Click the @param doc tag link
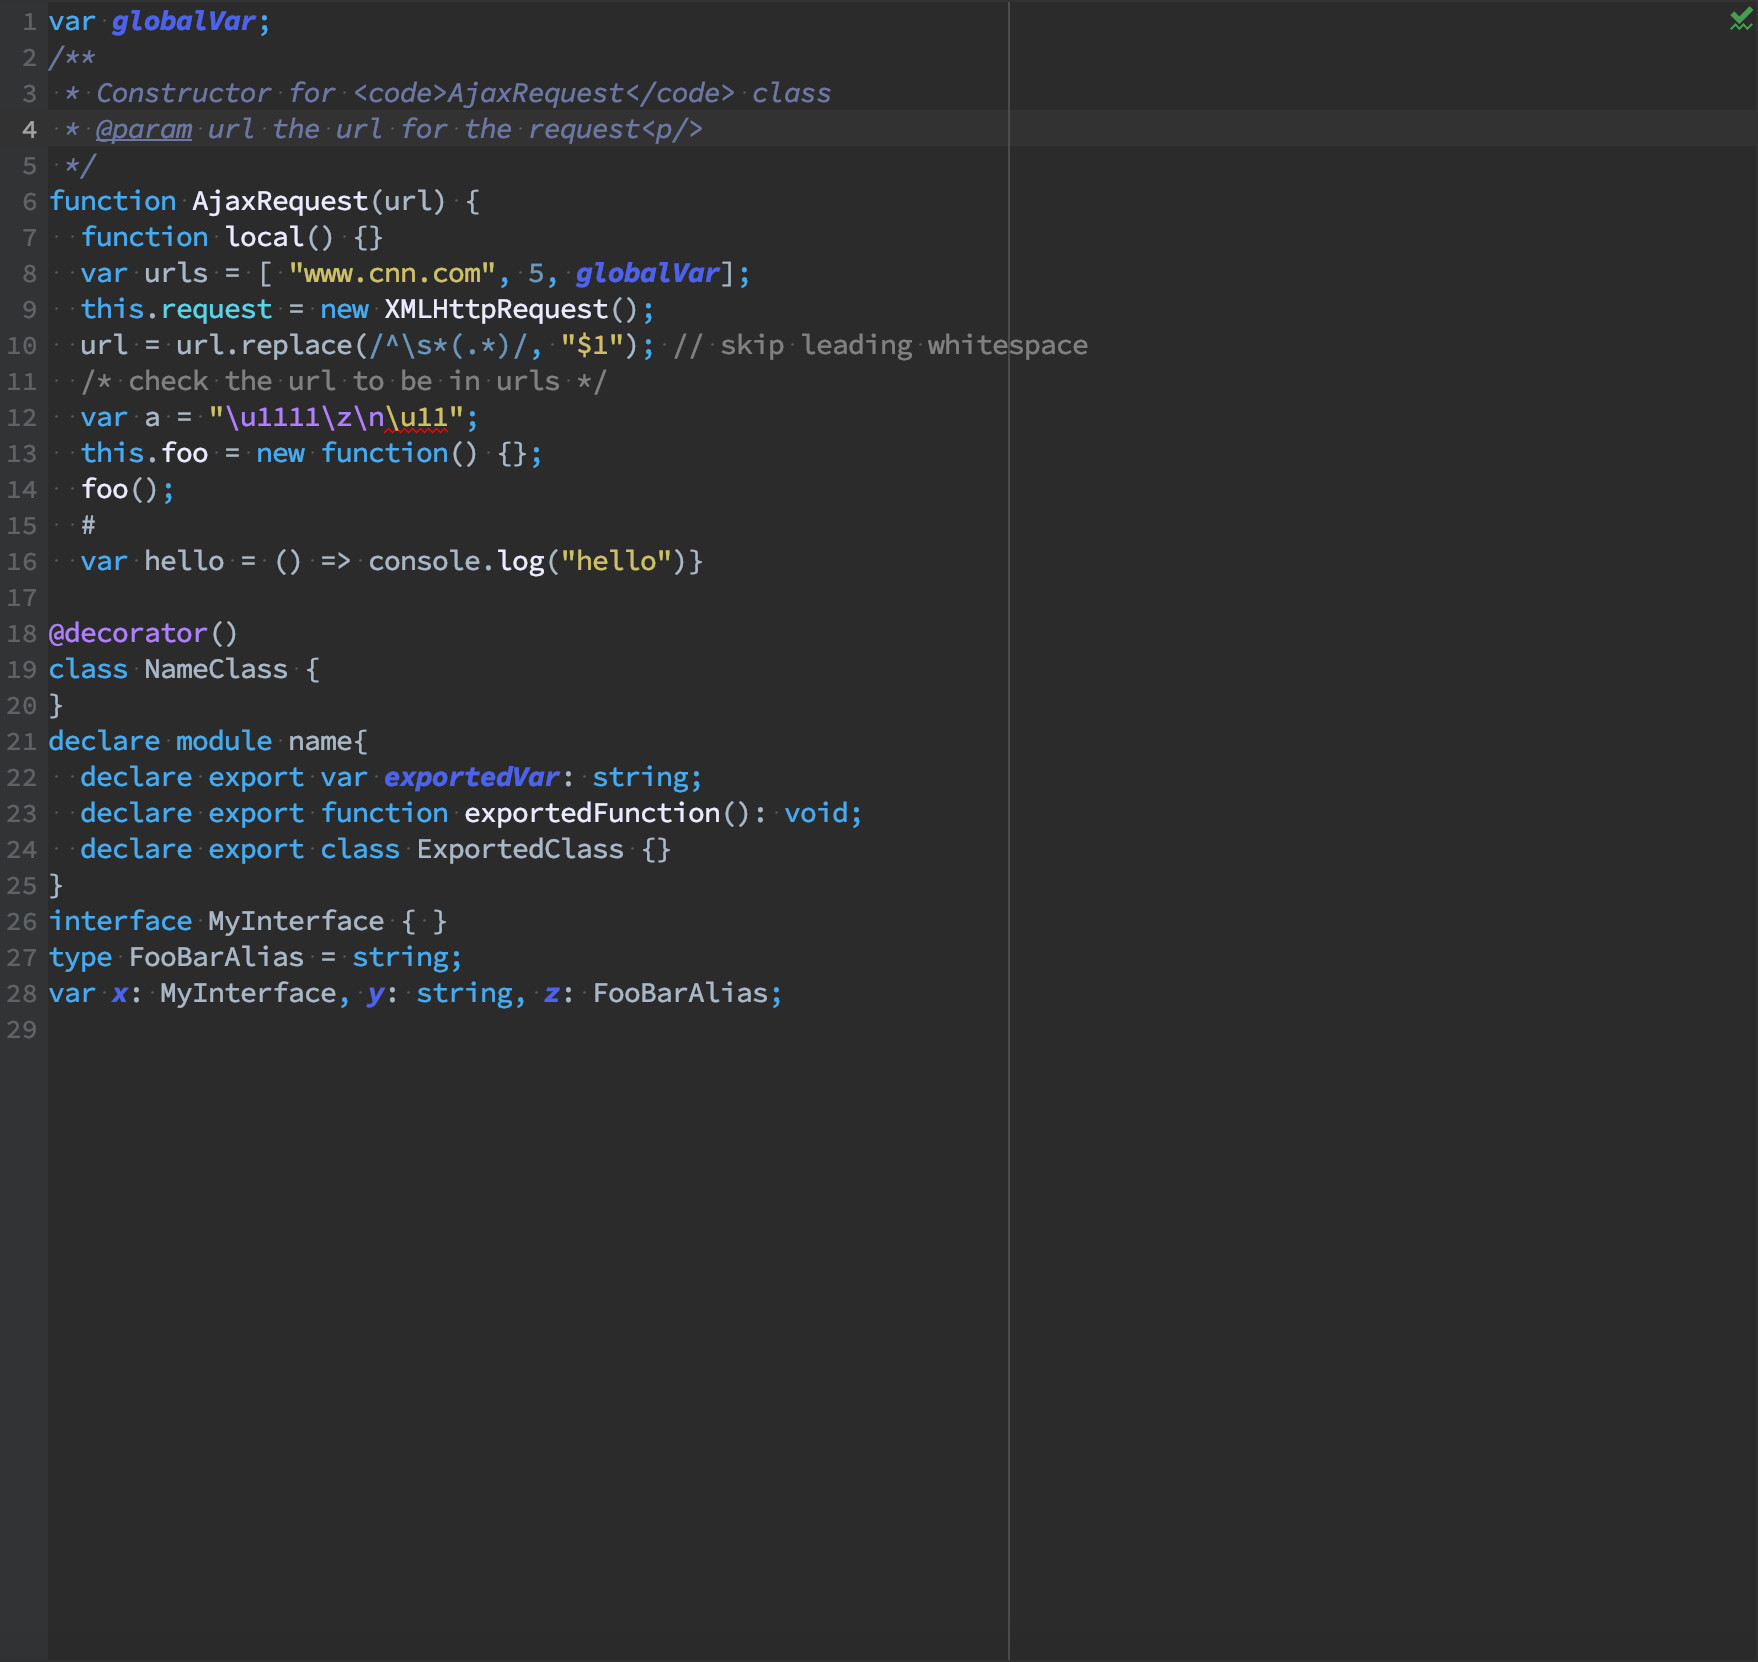Viewport: 1758px width, 1662px height. (144, 129)
